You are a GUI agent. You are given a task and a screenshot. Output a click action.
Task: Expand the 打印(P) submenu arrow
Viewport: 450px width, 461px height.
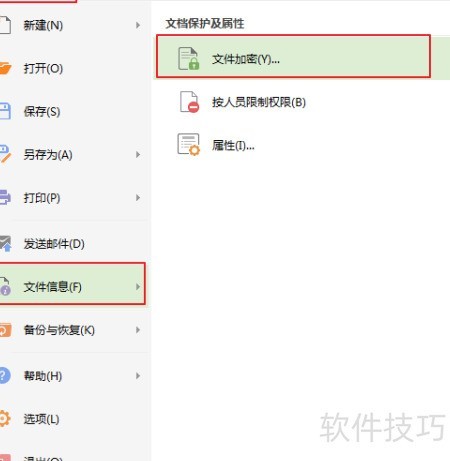(x=138, y=198)
